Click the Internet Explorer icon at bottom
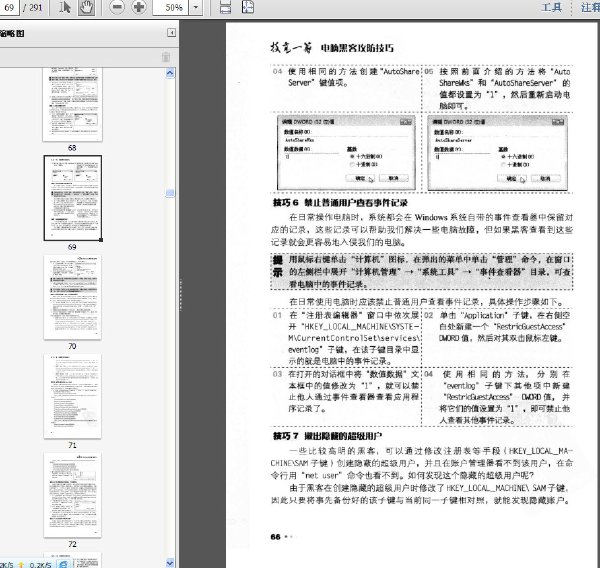 pos(63,564)
